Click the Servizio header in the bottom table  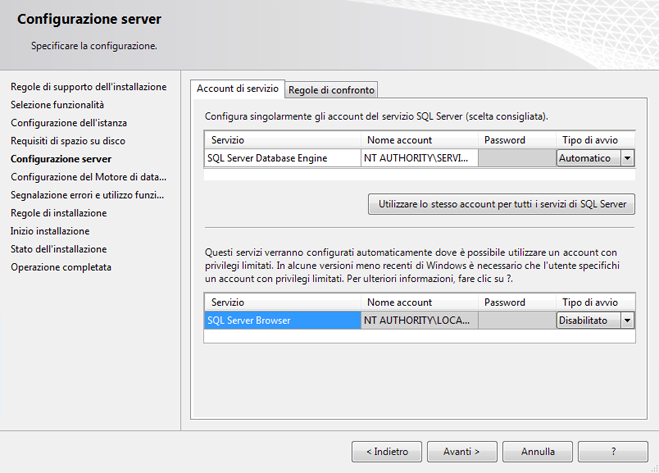coord(282,302)
